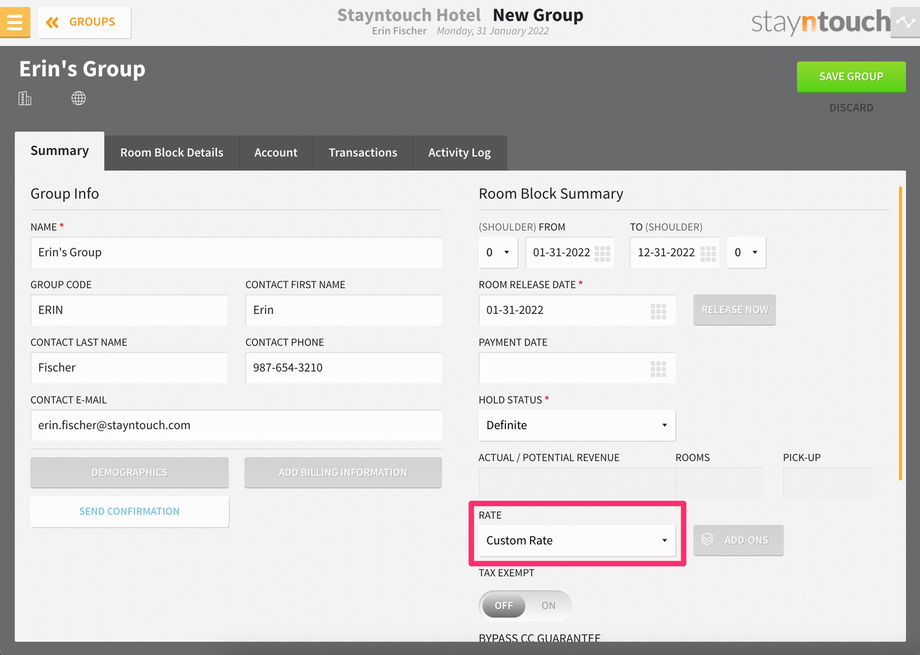Switch to the Account tab

(276, 153)
